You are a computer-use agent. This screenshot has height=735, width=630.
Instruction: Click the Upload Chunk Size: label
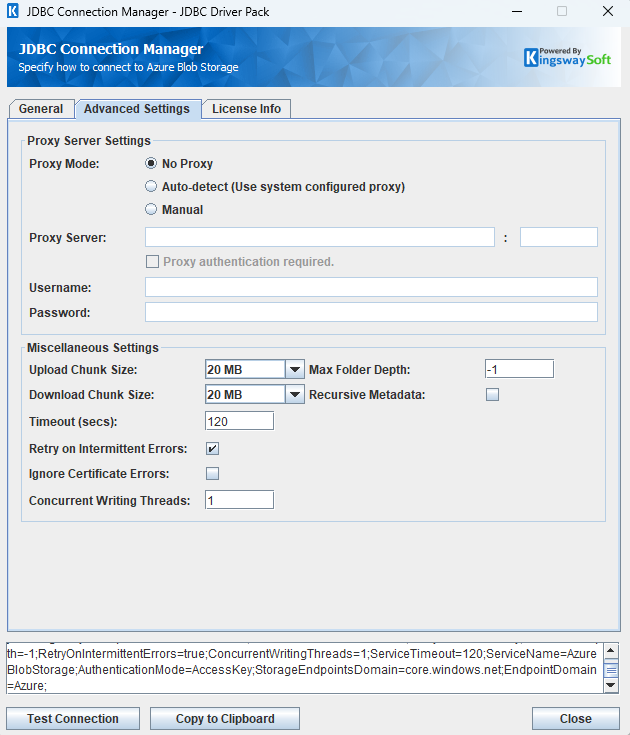pyautogui.click(x=83, y=370)
